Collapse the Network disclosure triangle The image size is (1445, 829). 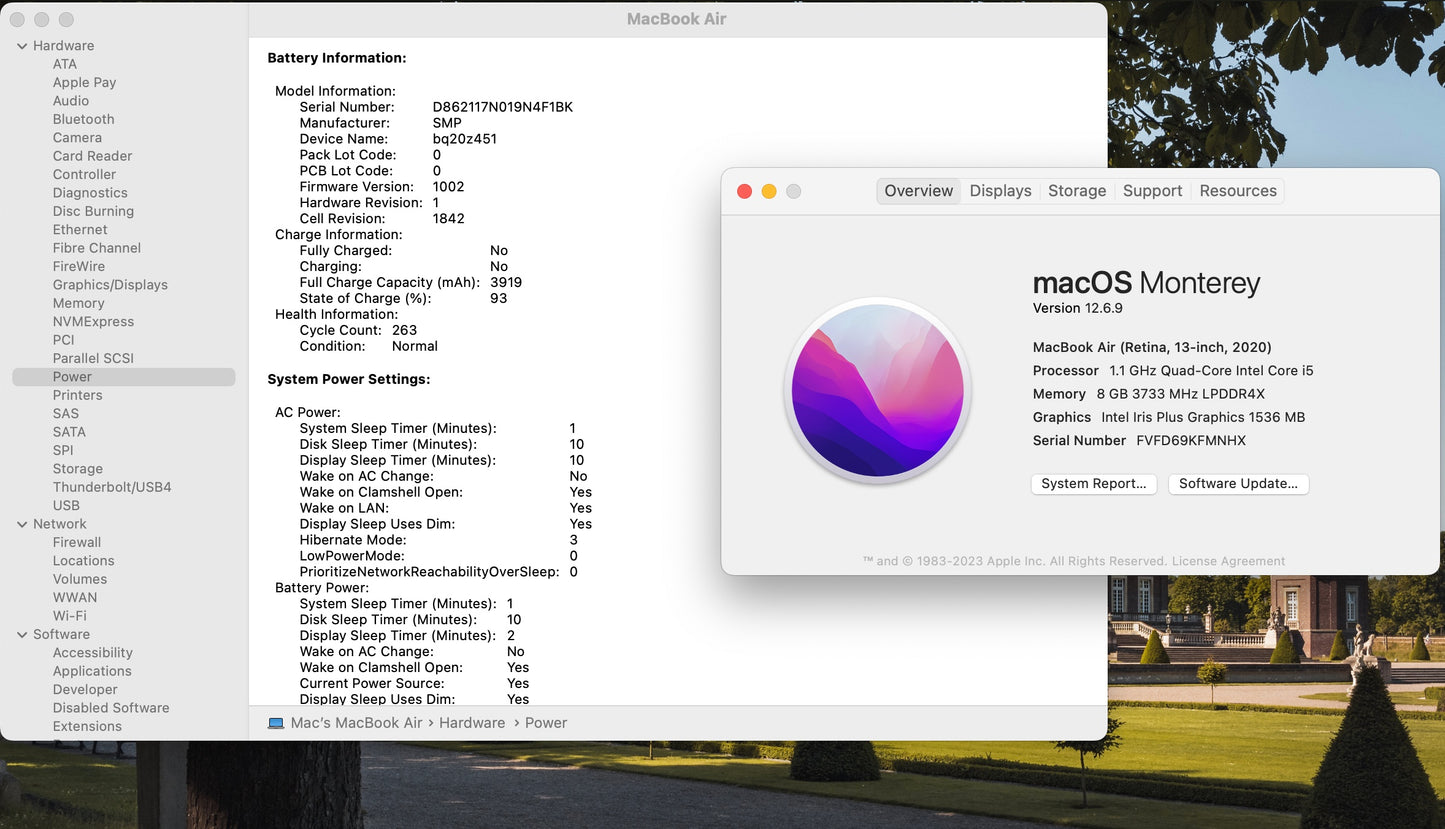(22, 524)
